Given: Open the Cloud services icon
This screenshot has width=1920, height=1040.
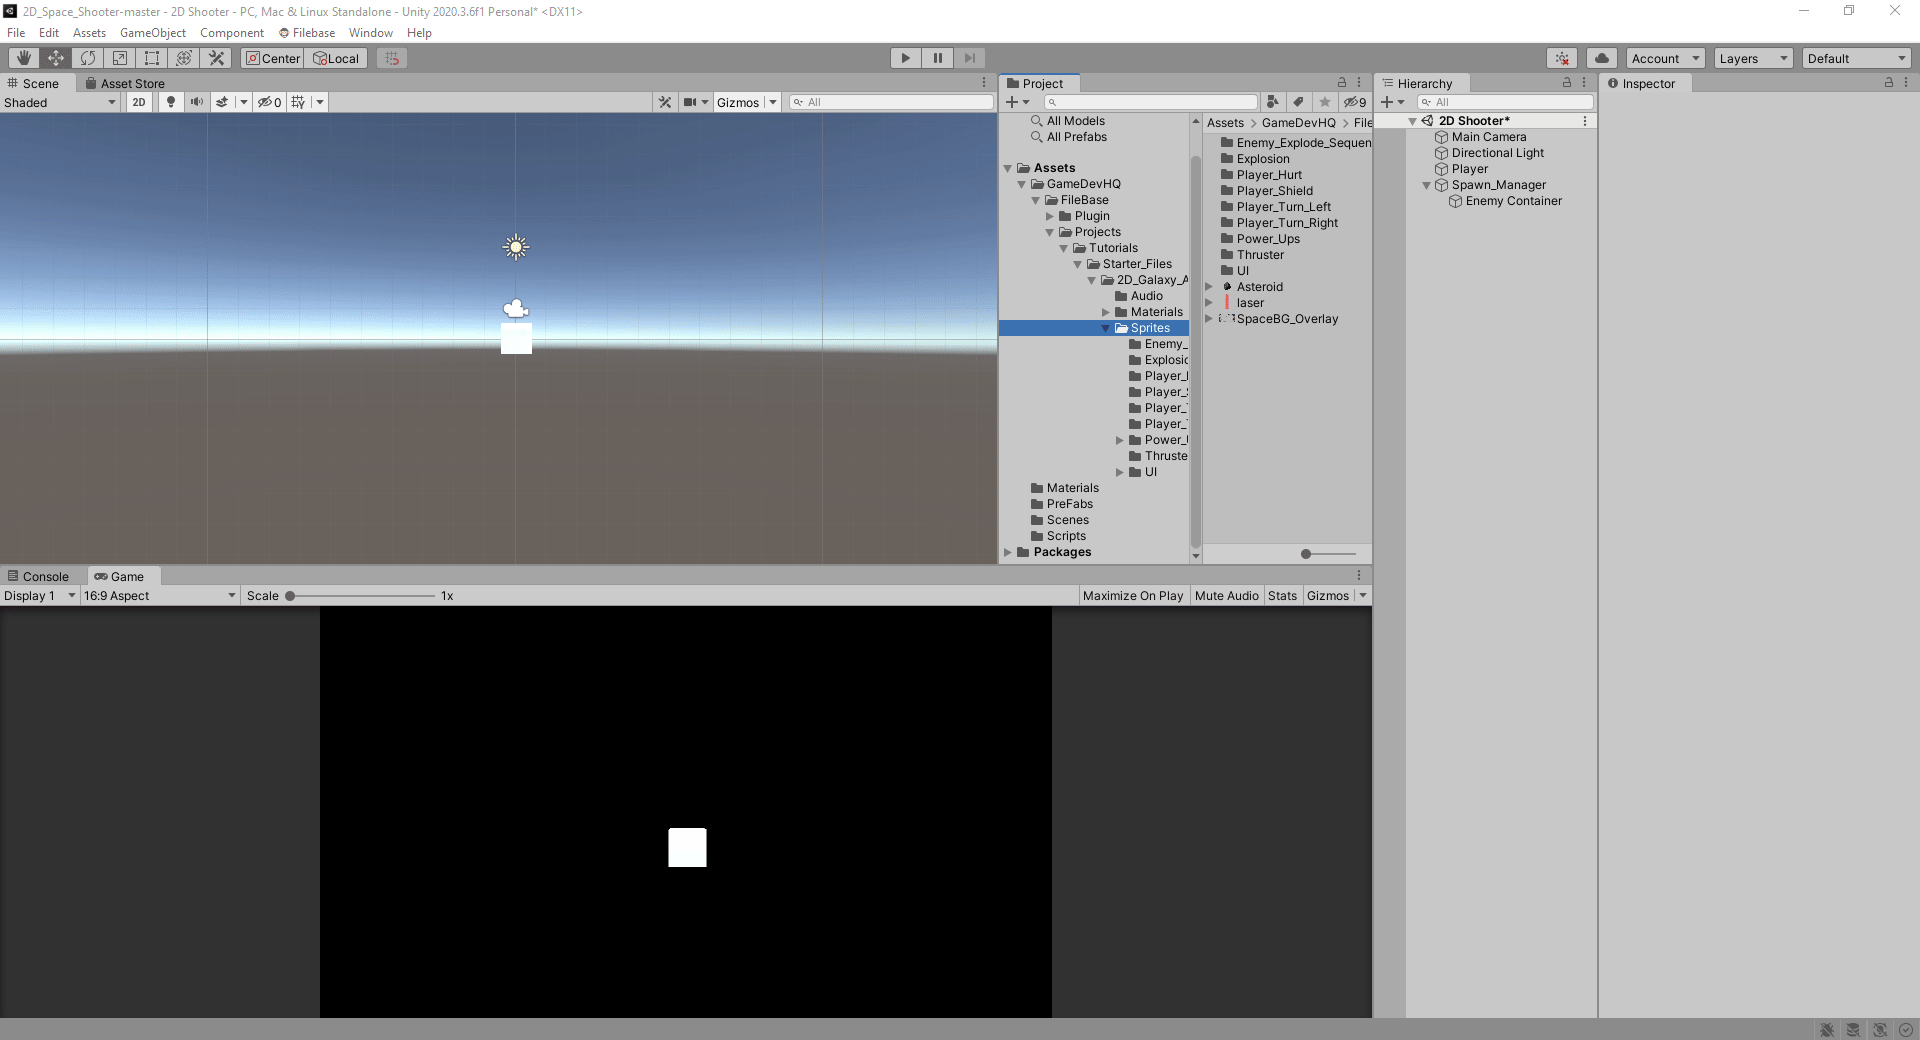Looking at the screenshot, I should (1602, 58).
